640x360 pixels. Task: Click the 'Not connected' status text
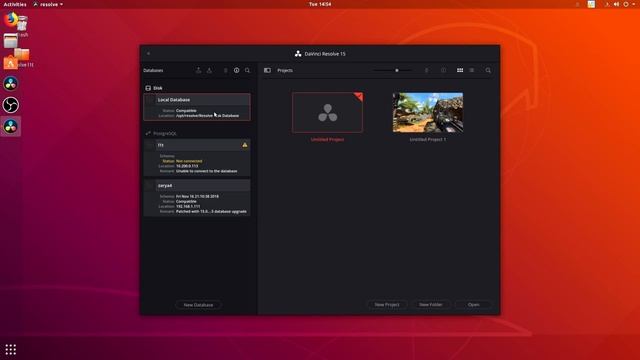point(189,161)
